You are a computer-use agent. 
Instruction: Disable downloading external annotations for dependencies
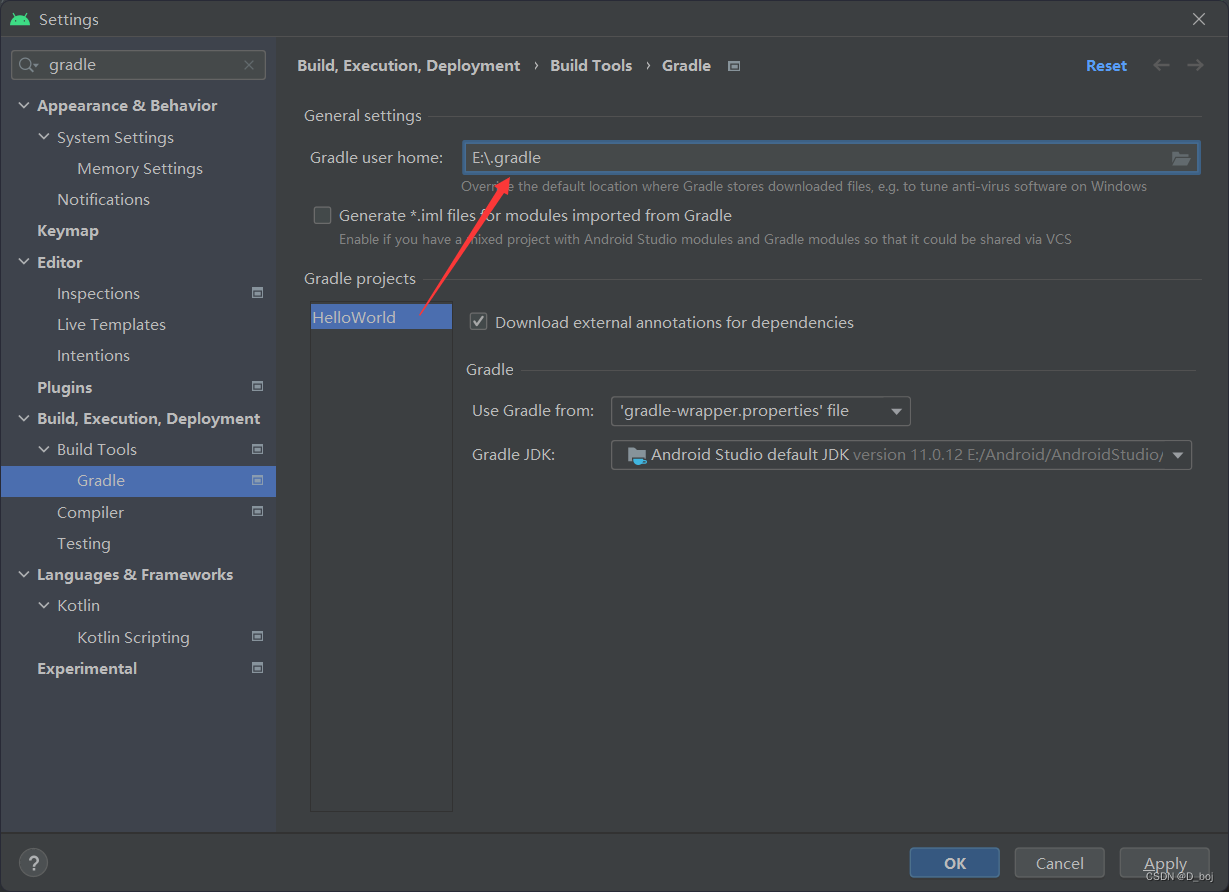tap(478, 322)
